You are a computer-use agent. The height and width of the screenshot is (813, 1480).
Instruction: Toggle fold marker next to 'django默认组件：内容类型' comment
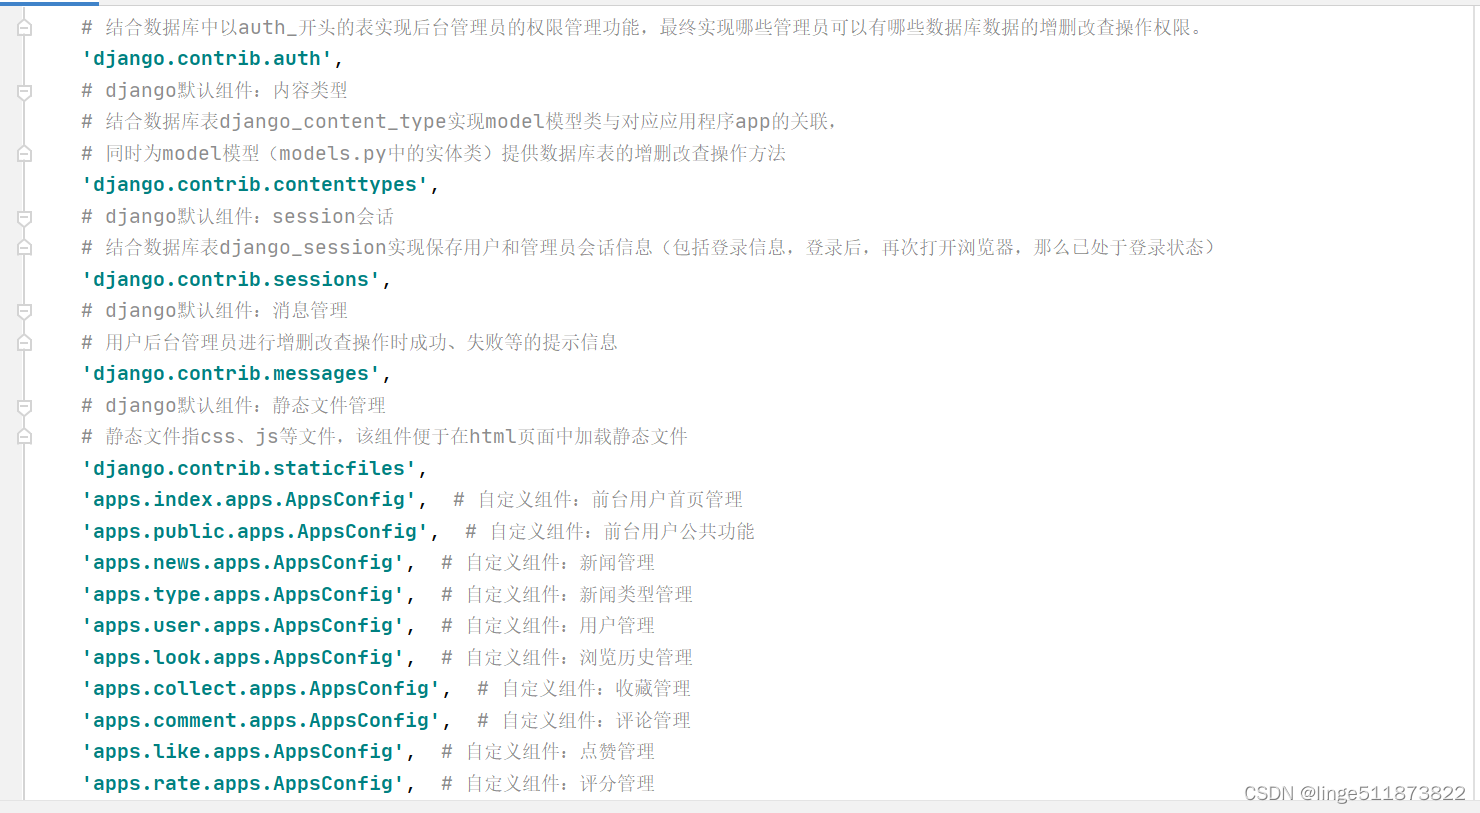point(24,91)
